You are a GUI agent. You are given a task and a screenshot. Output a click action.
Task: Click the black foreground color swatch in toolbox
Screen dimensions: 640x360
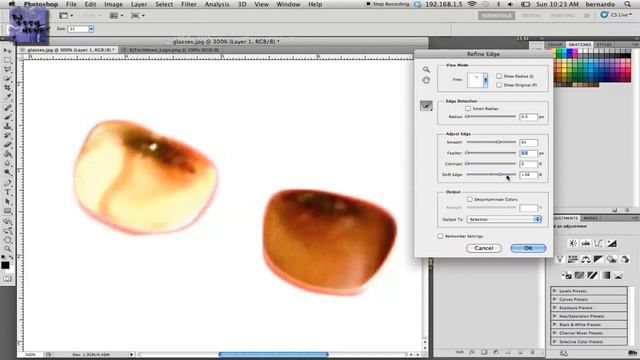click(5, 265)
